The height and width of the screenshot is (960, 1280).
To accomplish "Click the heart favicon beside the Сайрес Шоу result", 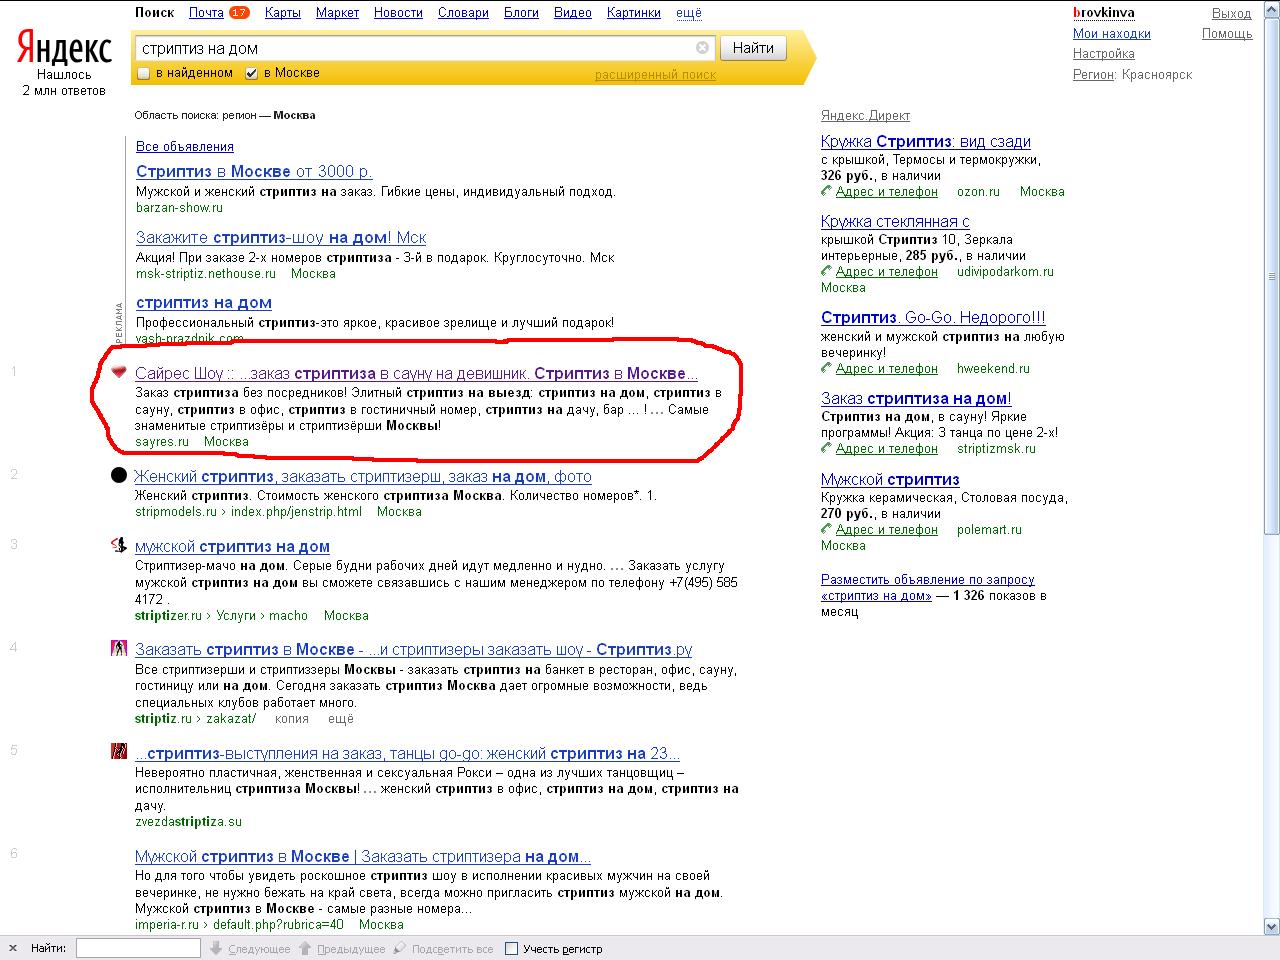I will coord(119,373).
